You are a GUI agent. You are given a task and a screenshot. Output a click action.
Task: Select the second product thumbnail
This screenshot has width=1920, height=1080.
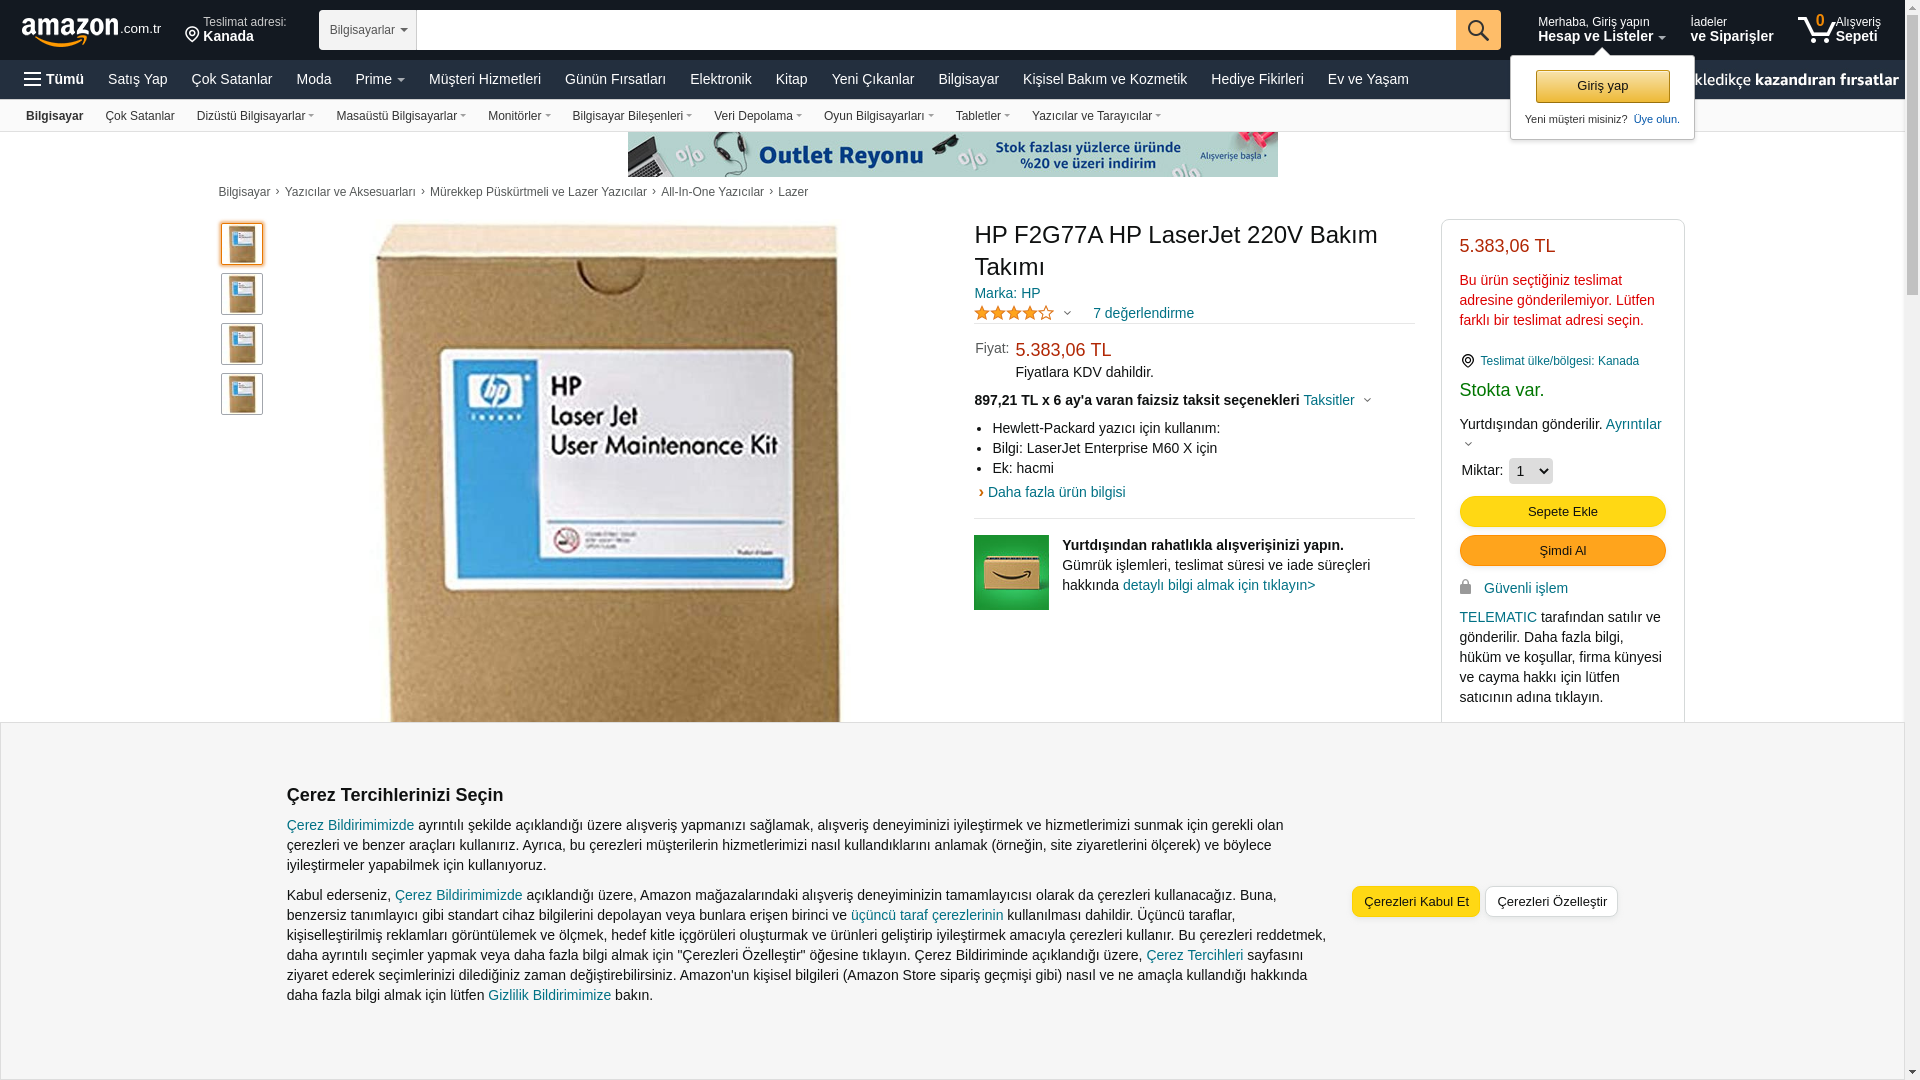tap(242, 294)
